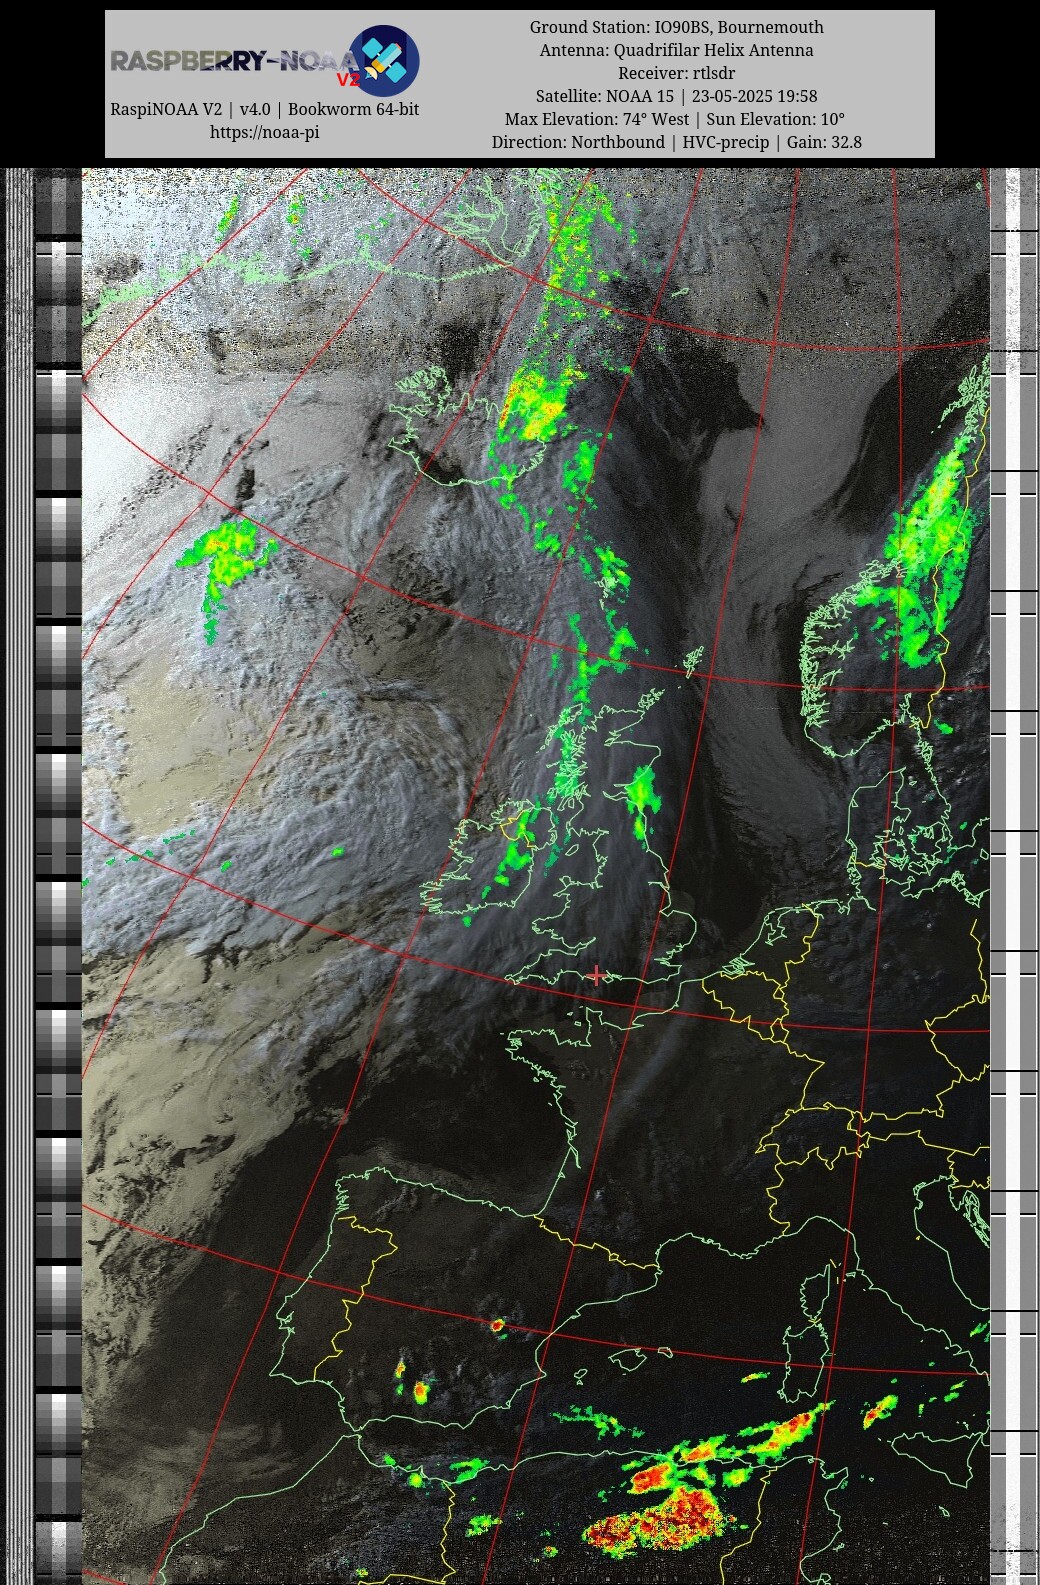Select the 'RaspiNOAA V2 | v4.0 | Bookworm 64-bit' text
The width and height of the screenshot is (1040, 1585).
(x=264, y=109)
